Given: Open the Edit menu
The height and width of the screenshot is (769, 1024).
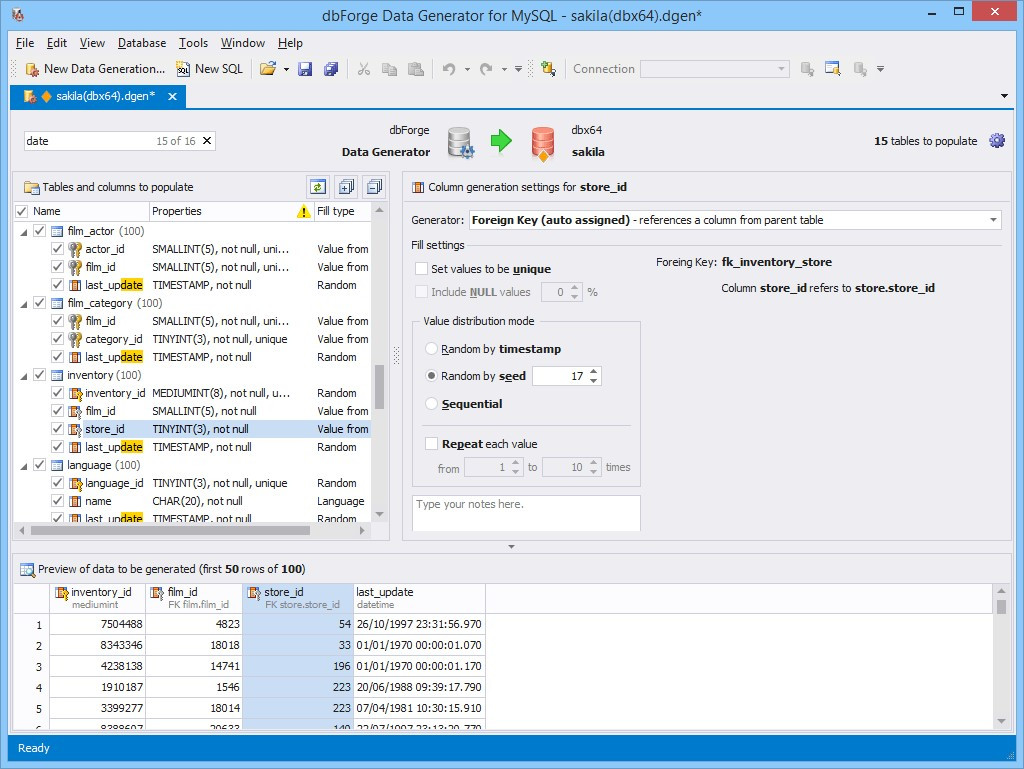Looking at the screenshot, I should pos(57,43).
